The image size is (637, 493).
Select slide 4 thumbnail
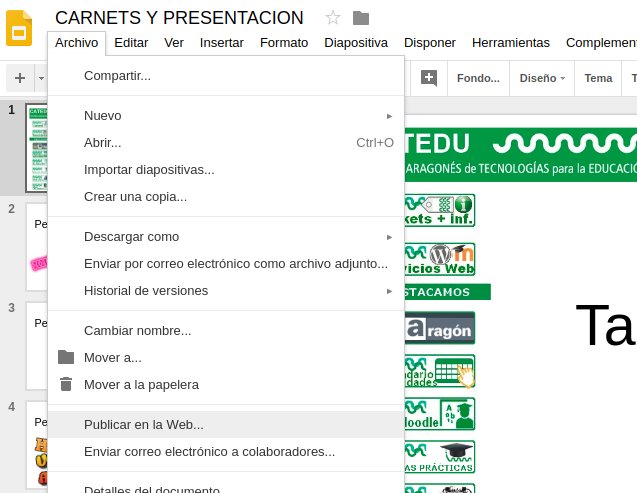click(37, 445)
